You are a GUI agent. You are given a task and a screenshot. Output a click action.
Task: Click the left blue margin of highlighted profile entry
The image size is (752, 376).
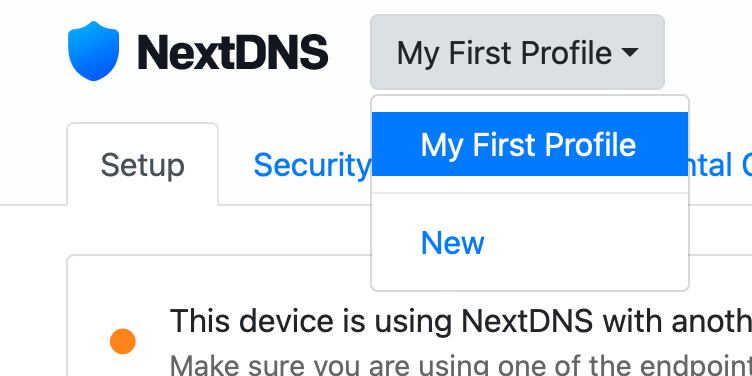pos(396,144)
